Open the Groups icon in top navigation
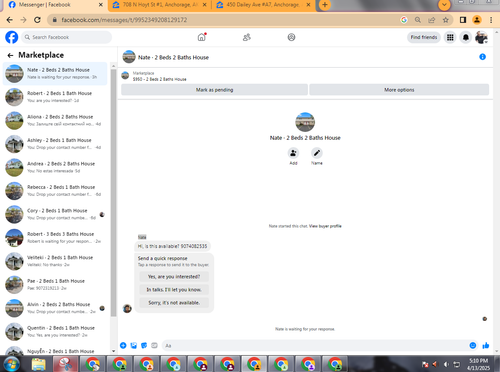This screenshot has width=500, height=372. (291, 37)
